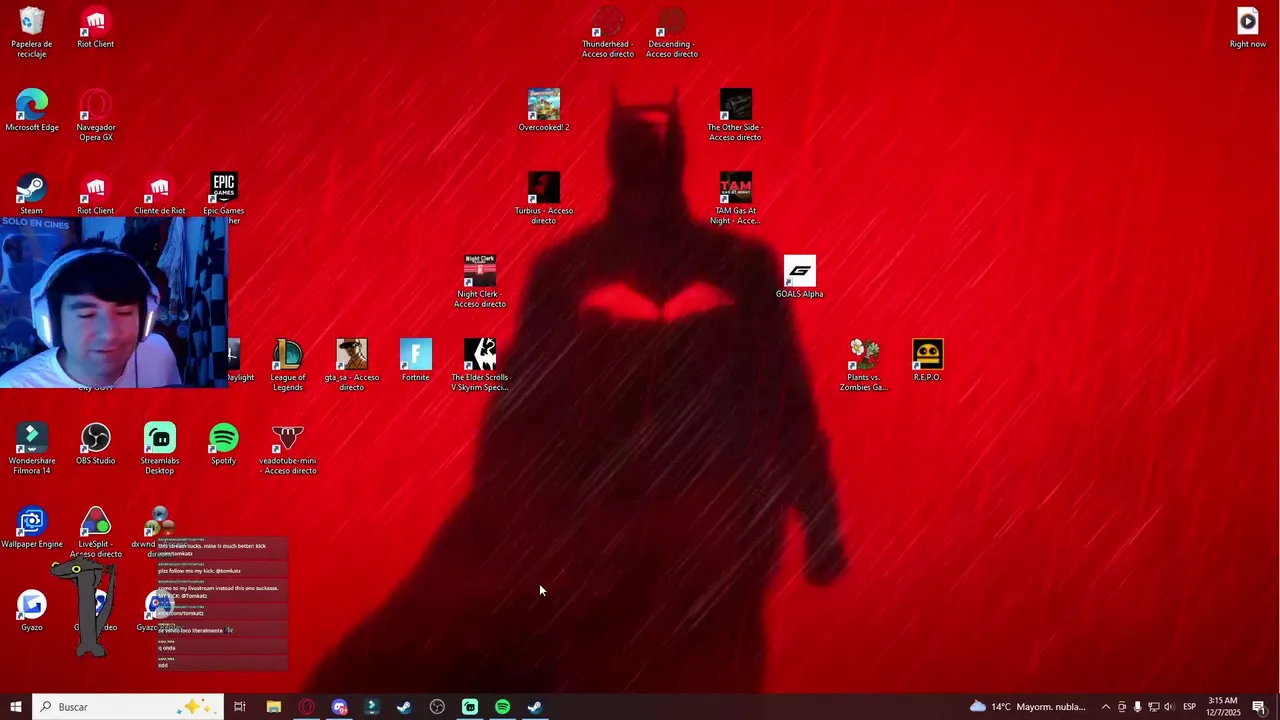Click the TAM Gas At Night shortcut
The width and height of the screenshot is (1280, 720).
click(736, 198)
